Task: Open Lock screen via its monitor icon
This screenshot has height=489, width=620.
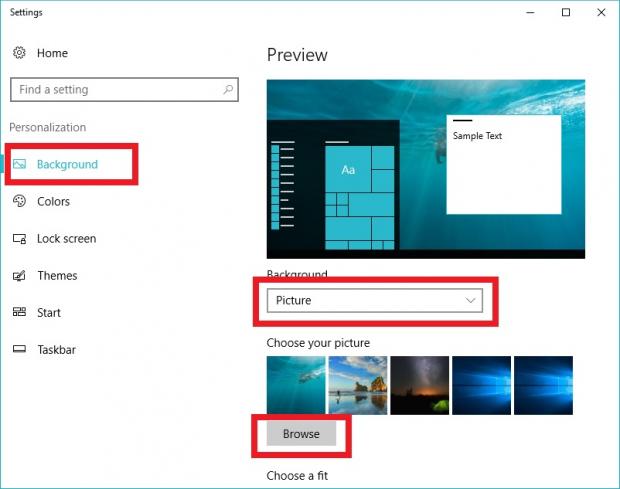Action: [x=19, y=239]
